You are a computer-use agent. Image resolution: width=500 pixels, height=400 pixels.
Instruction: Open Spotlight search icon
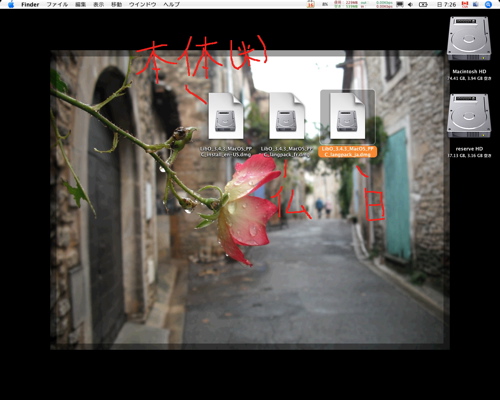[488, 4]
